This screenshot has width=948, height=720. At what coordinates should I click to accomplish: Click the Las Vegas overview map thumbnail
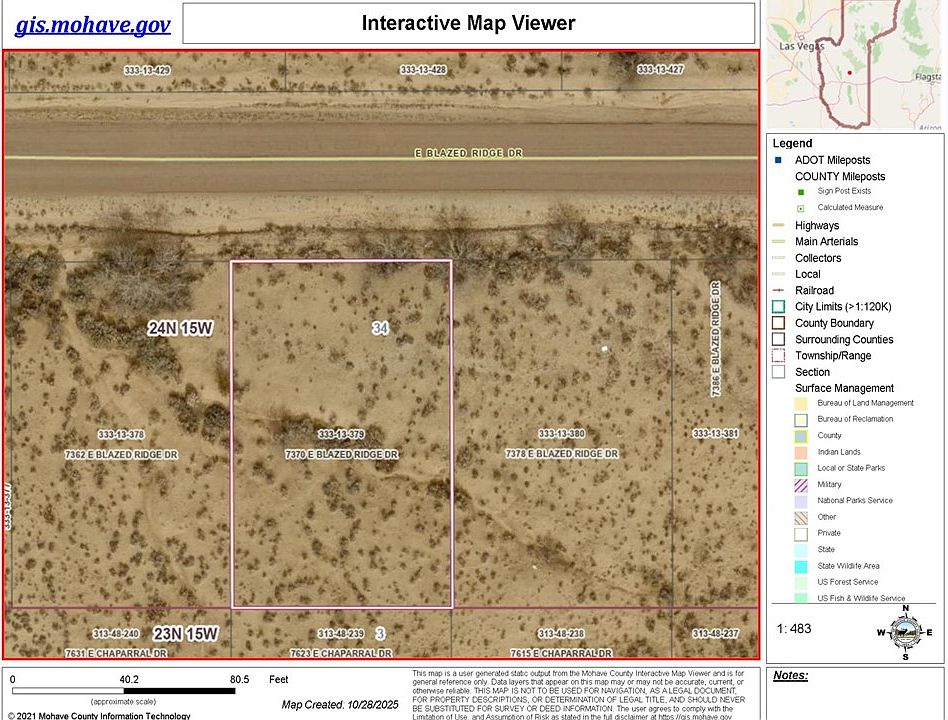click(x=854, y=65)
